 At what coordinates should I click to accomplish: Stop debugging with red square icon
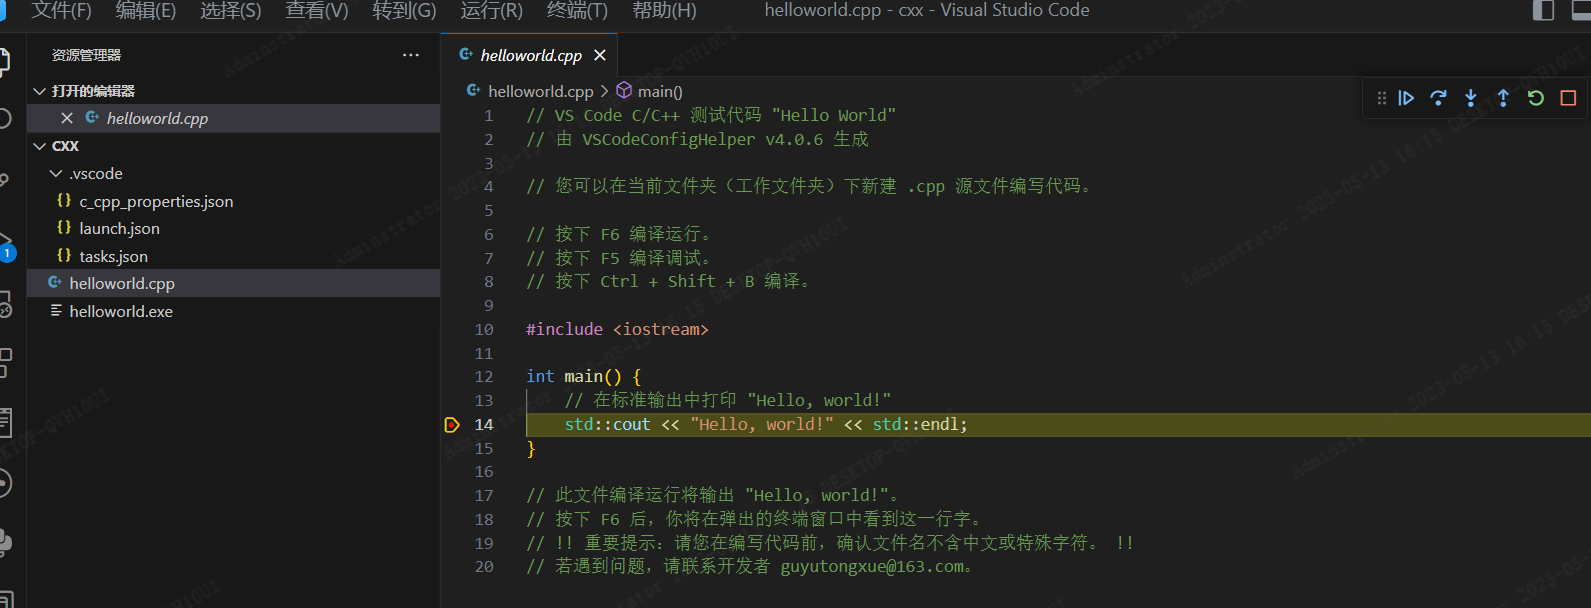(1568, 98)
